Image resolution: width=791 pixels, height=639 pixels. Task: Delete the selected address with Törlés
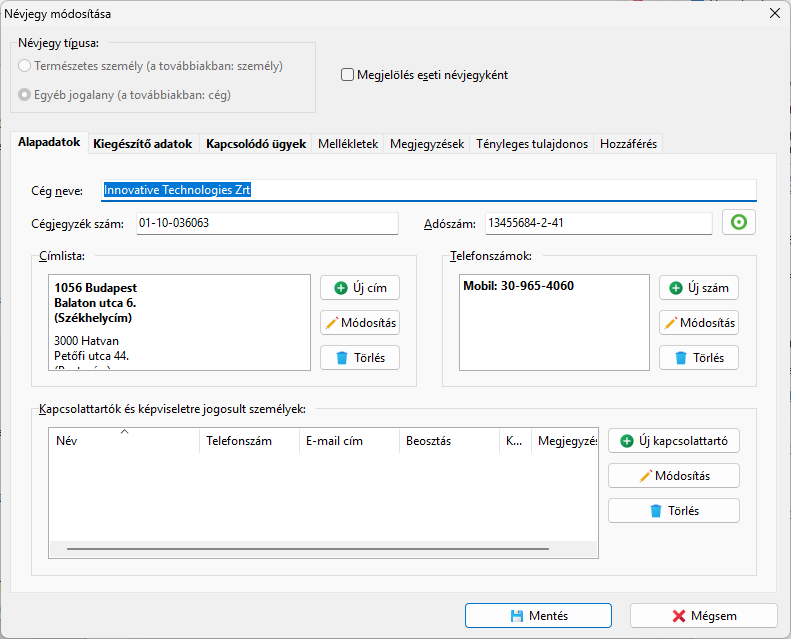click(x=360, y=358)
